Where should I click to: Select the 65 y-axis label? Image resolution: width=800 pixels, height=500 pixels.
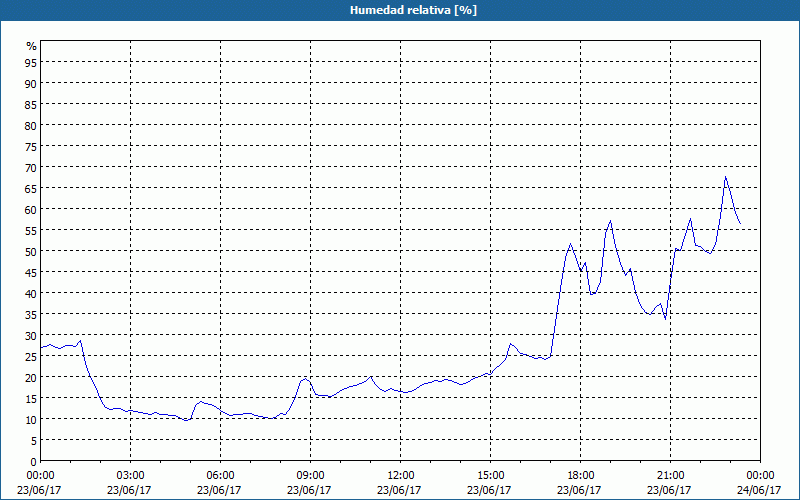(x=31, y=188)
